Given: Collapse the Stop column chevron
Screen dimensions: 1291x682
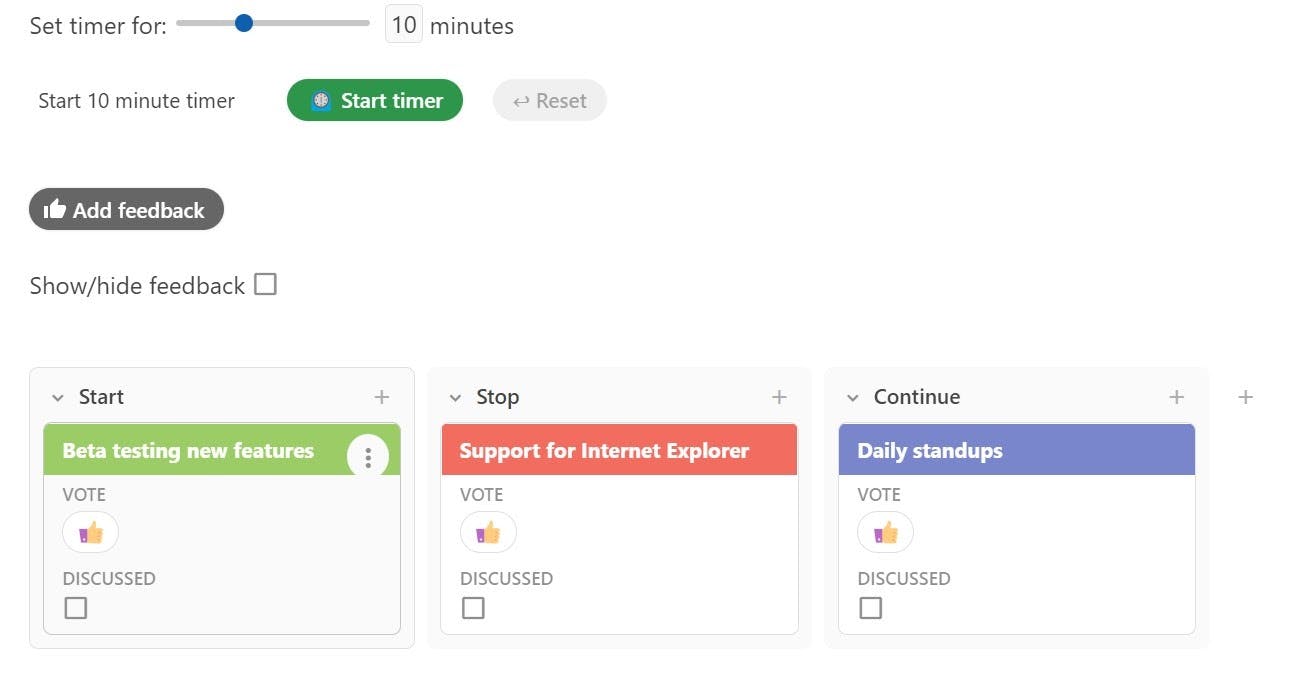Looking at the screenshot, I should click(x=455, y=398).
